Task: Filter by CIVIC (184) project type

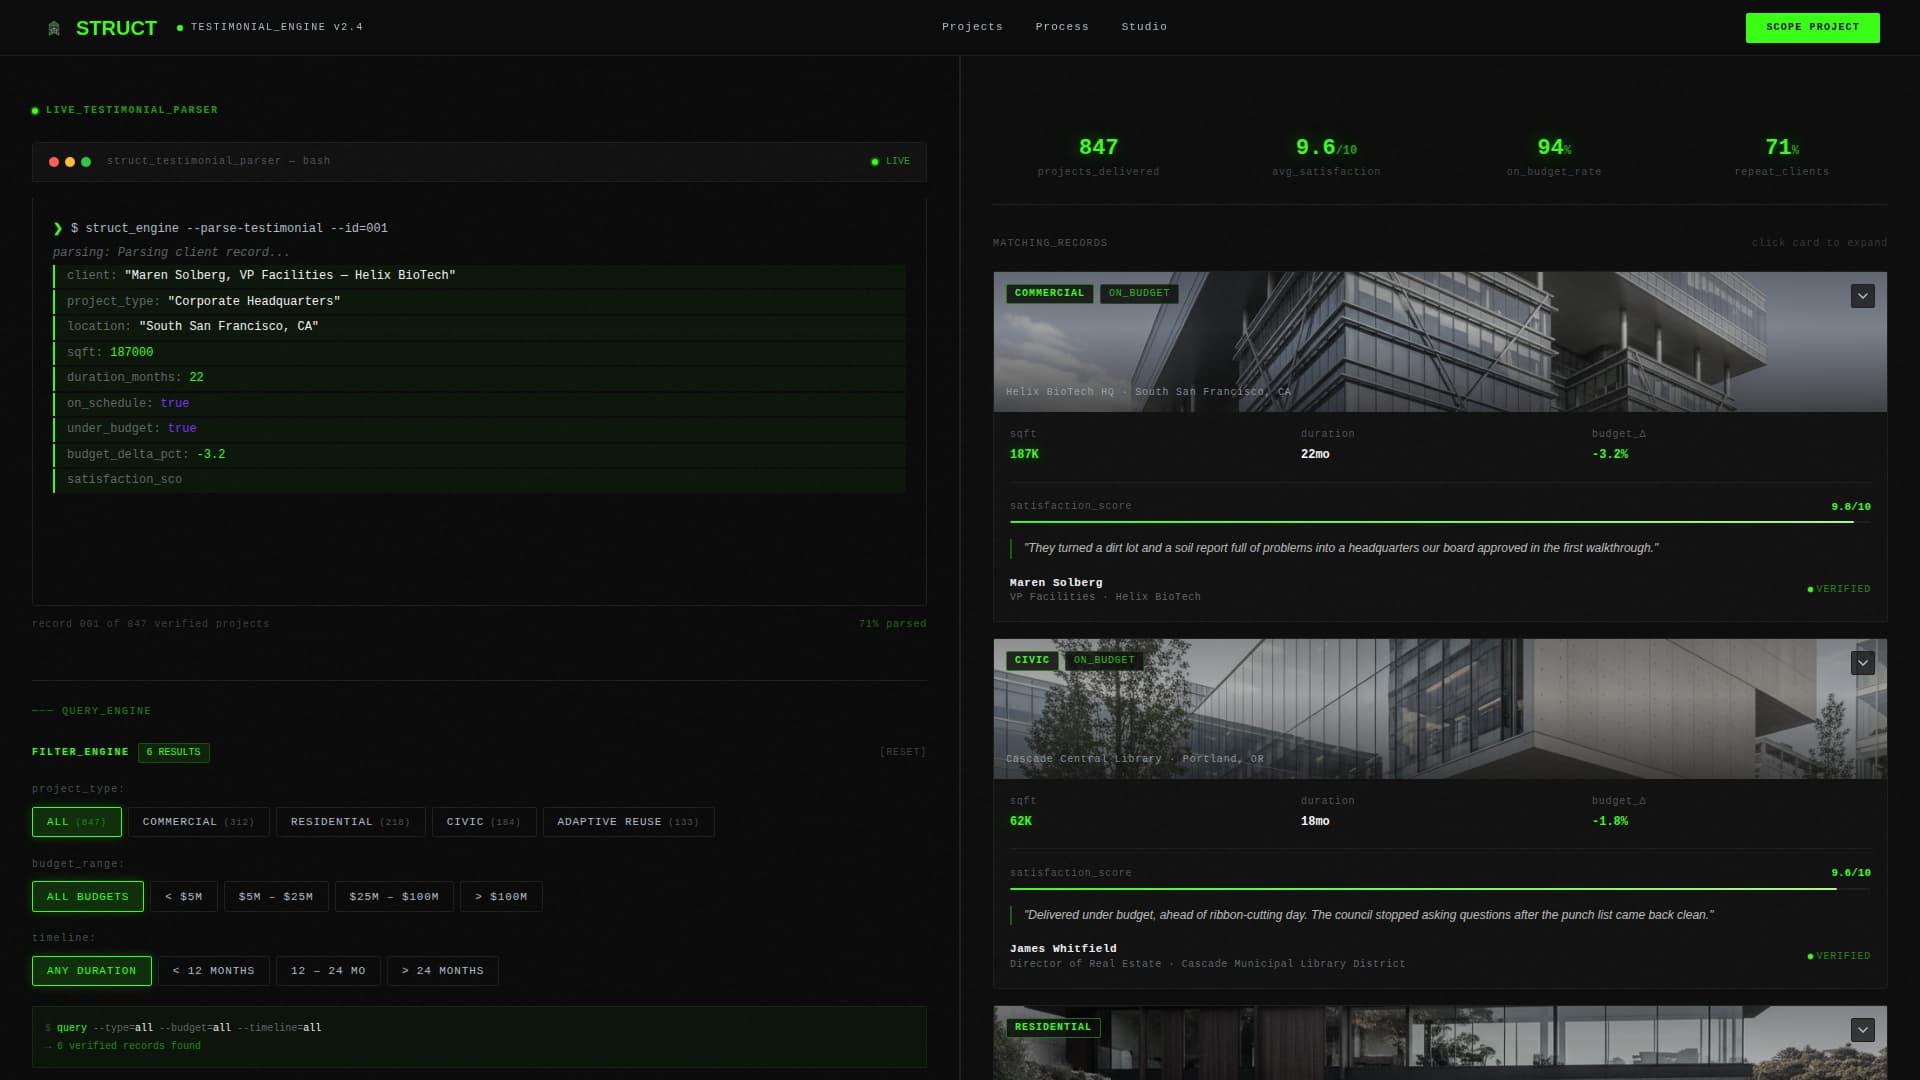Action: click(x=484, y=822)
